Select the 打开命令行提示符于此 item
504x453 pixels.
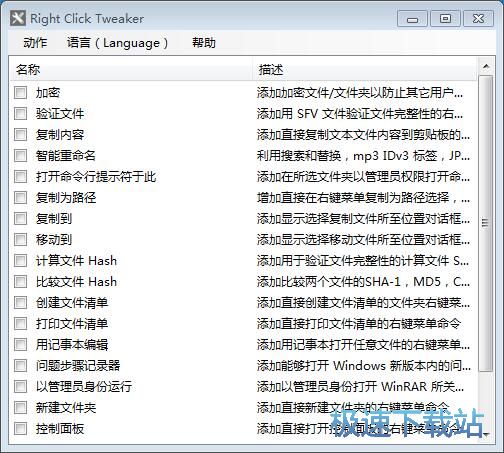coord(96,177)
